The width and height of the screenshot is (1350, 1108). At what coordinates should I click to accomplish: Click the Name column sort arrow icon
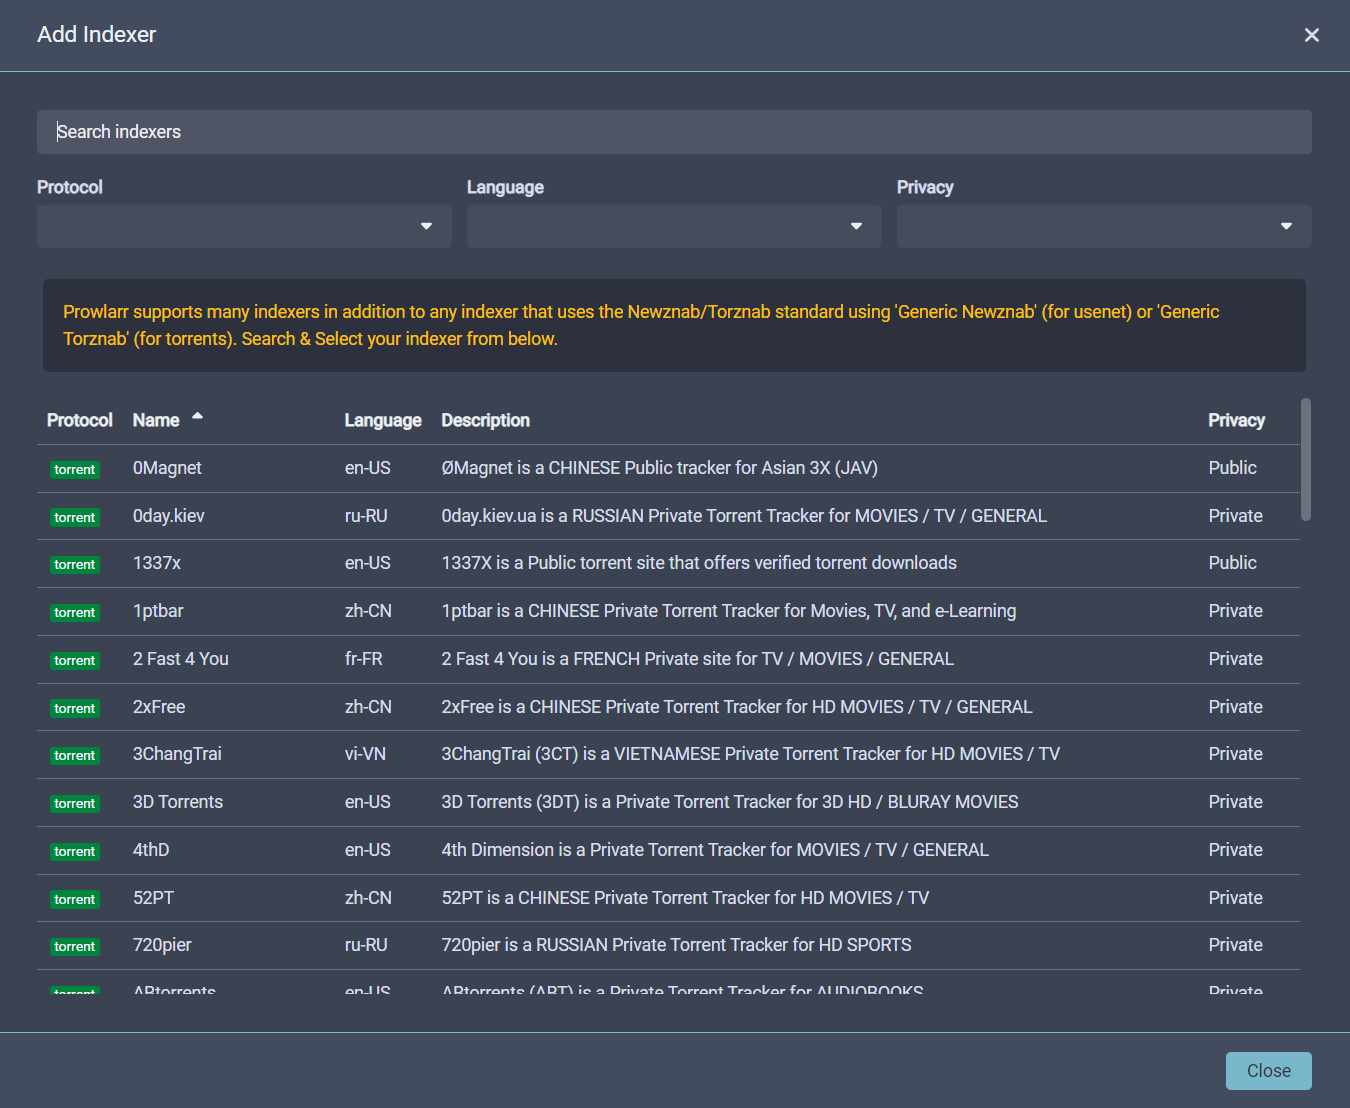(197, 417)
